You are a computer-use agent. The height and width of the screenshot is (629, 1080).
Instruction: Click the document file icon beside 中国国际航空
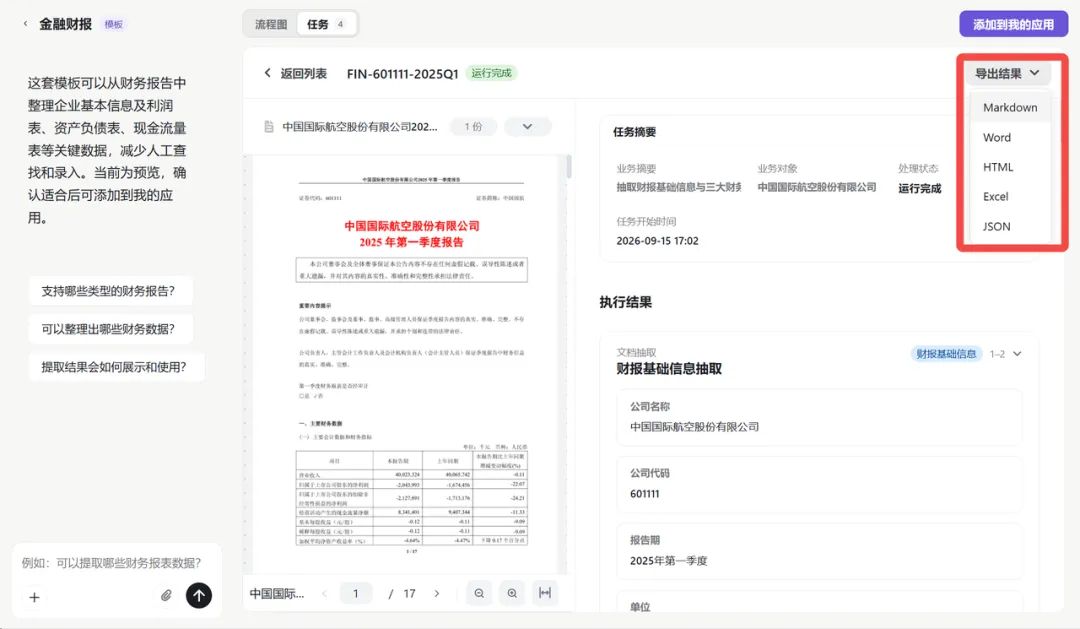click(x=269, y=127)
